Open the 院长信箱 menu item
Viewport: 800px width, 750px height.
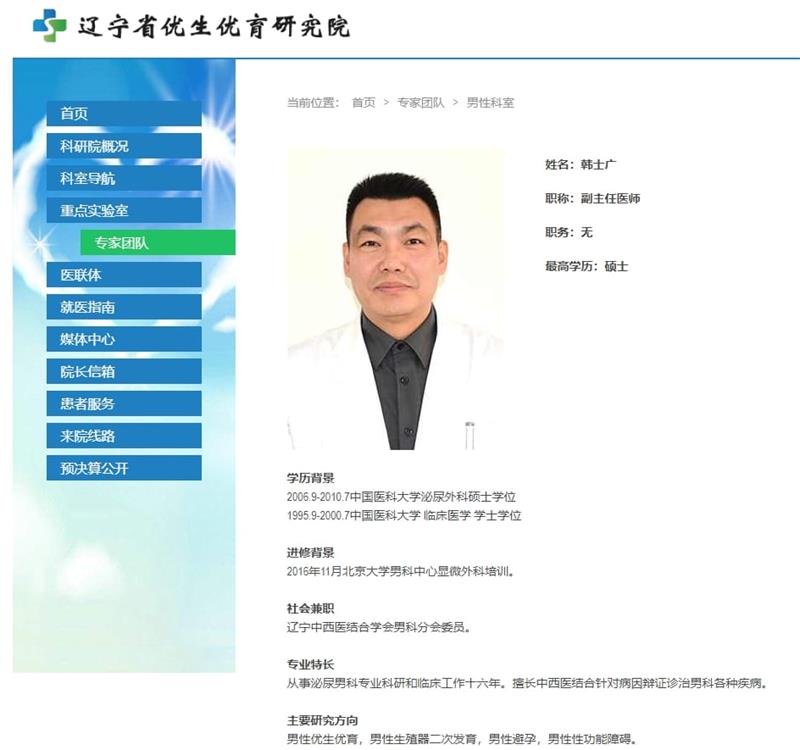tap(124, 371)
